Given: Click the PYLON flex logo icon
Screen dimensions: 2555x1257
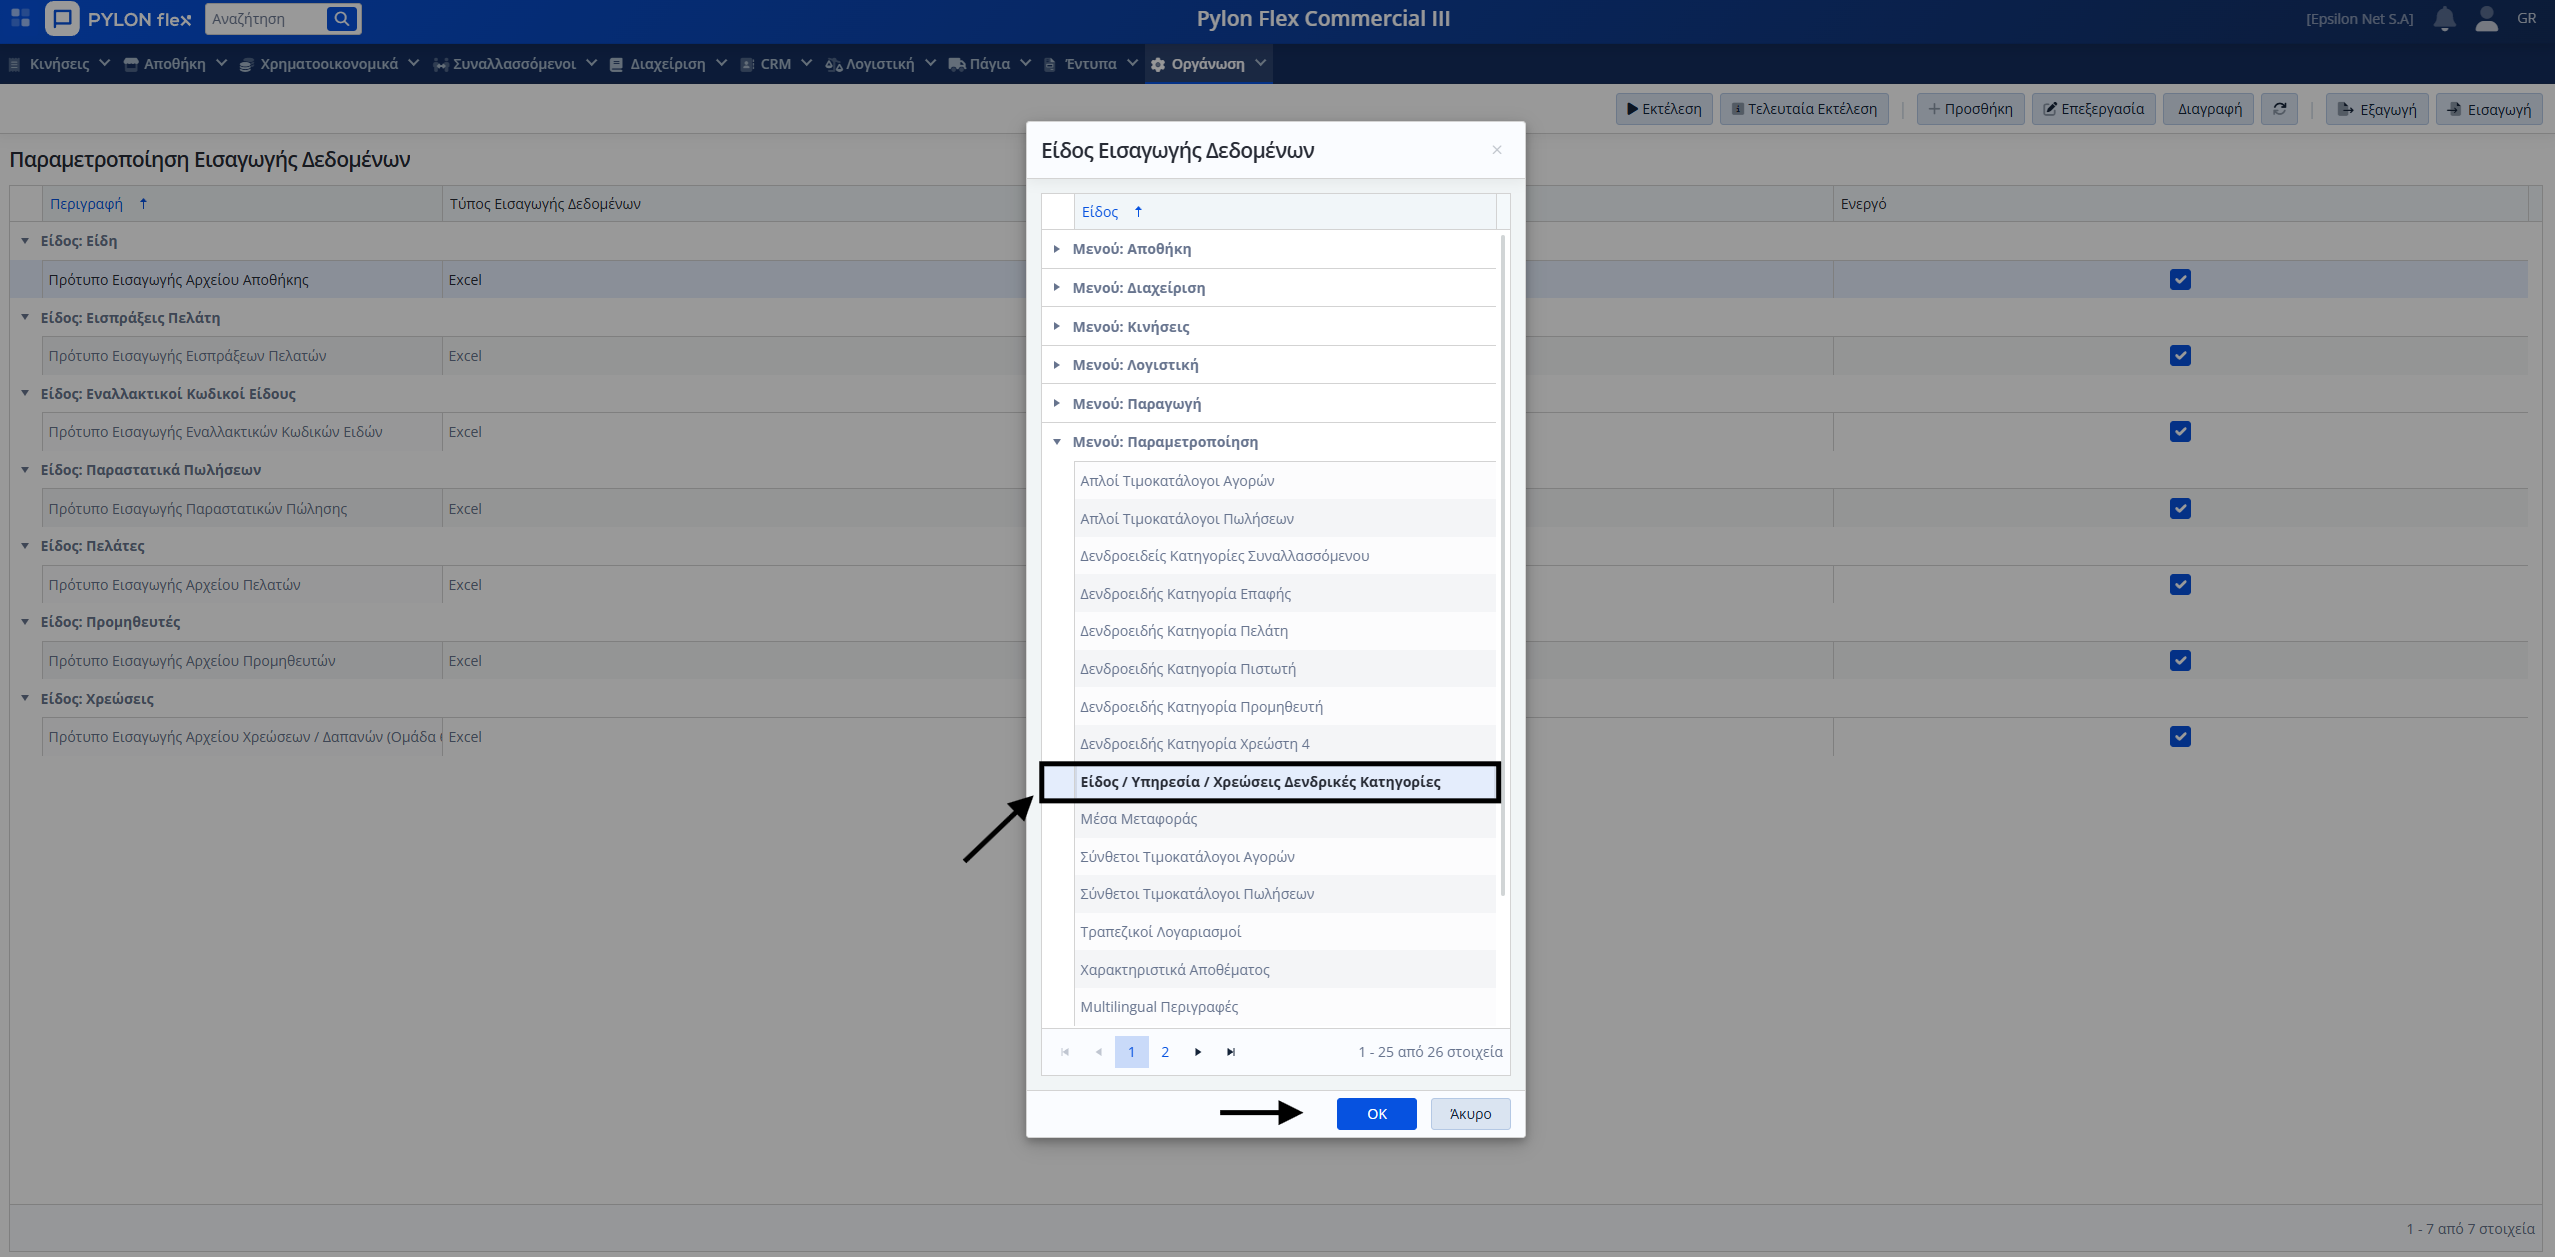Looking at the screenshot, I should (x=63, y=19).
